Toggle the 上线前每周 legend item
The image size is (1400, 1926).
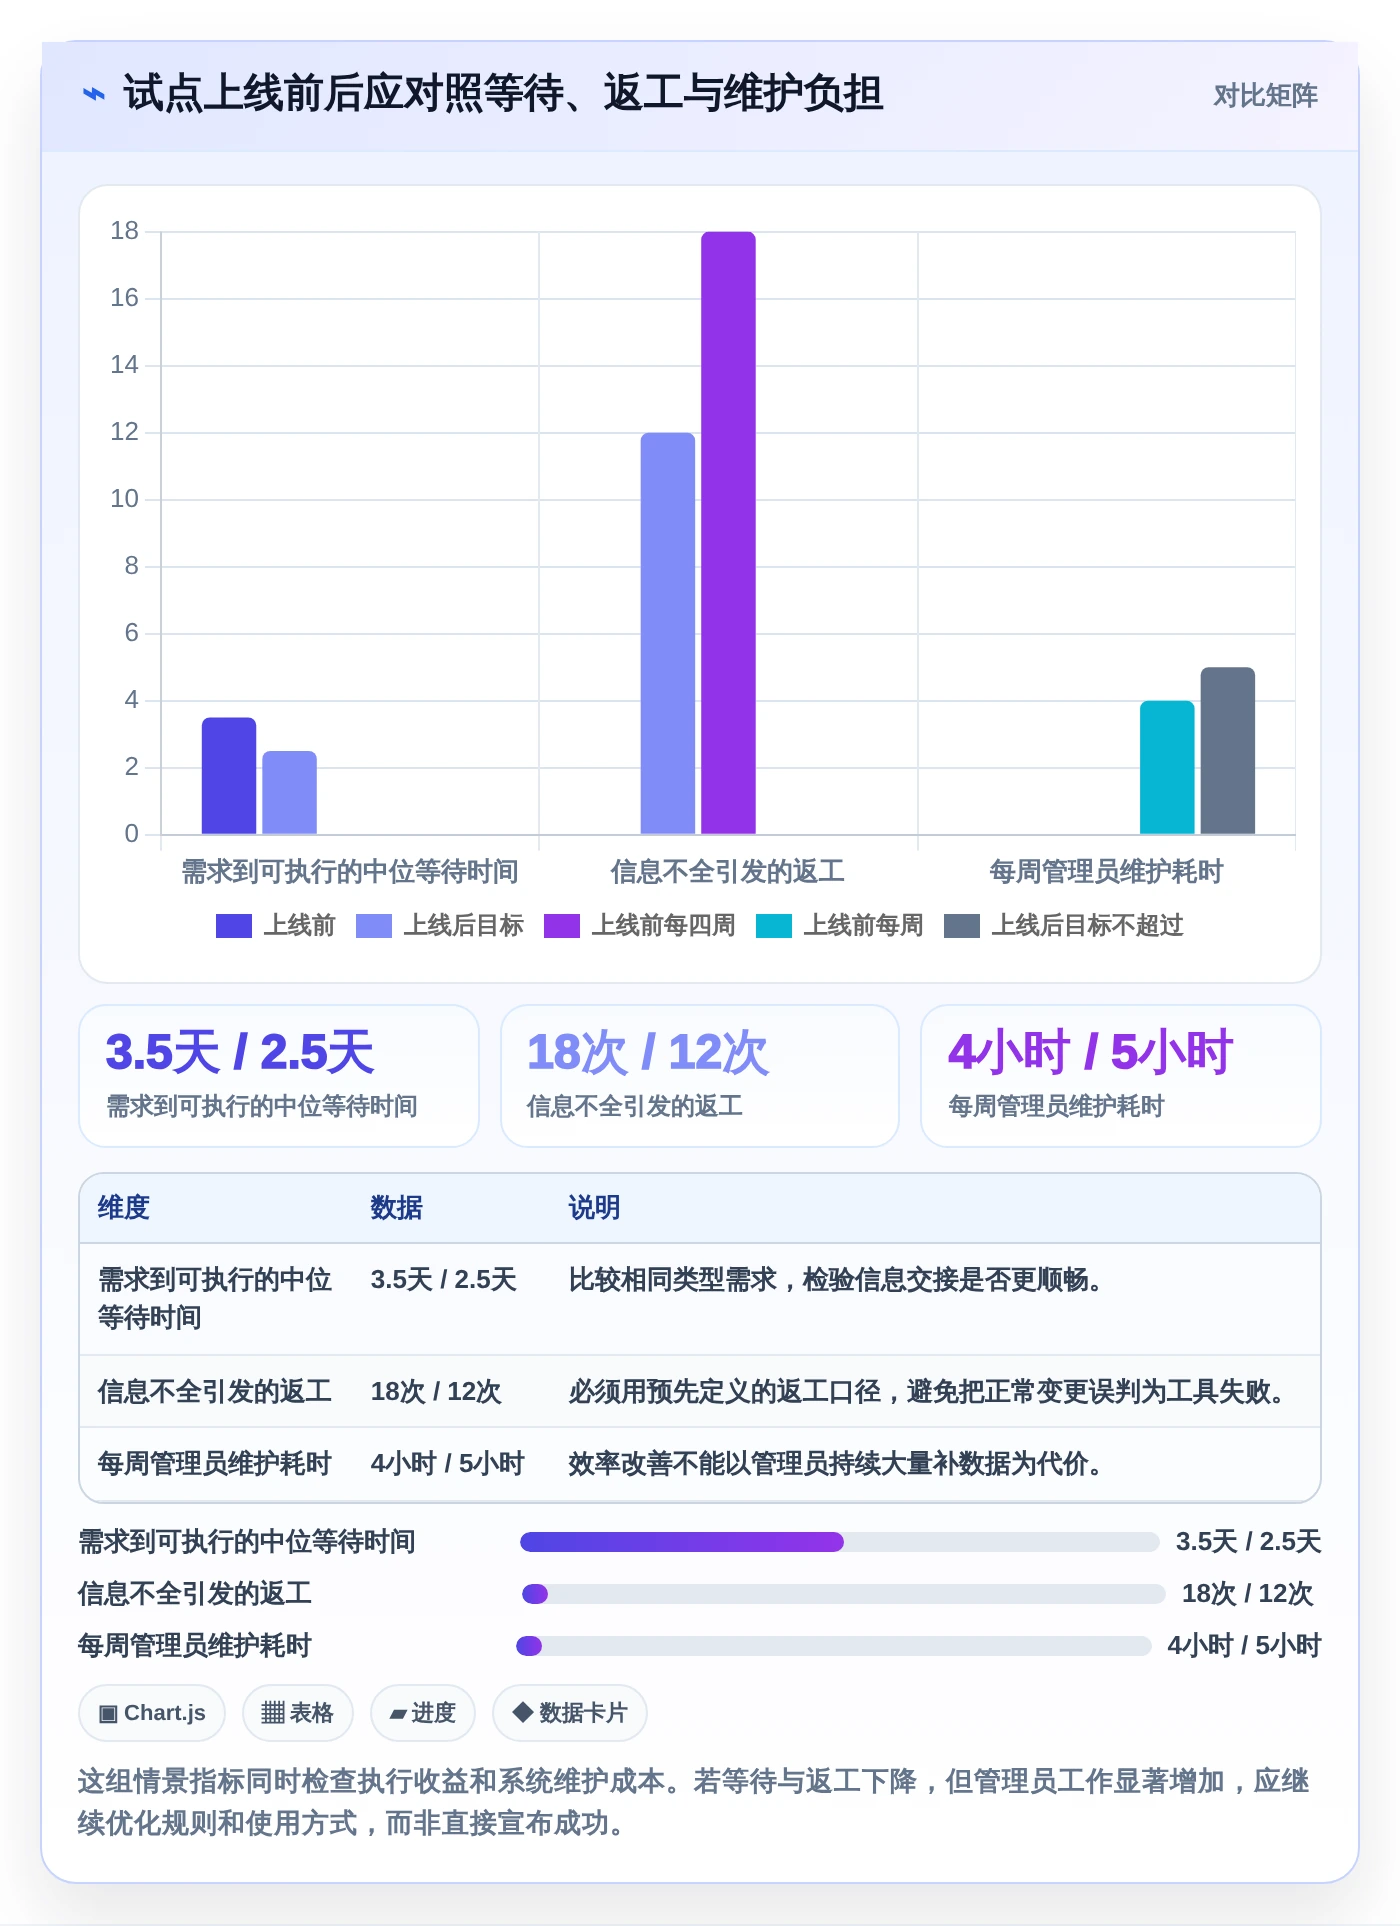click(839, 926)
